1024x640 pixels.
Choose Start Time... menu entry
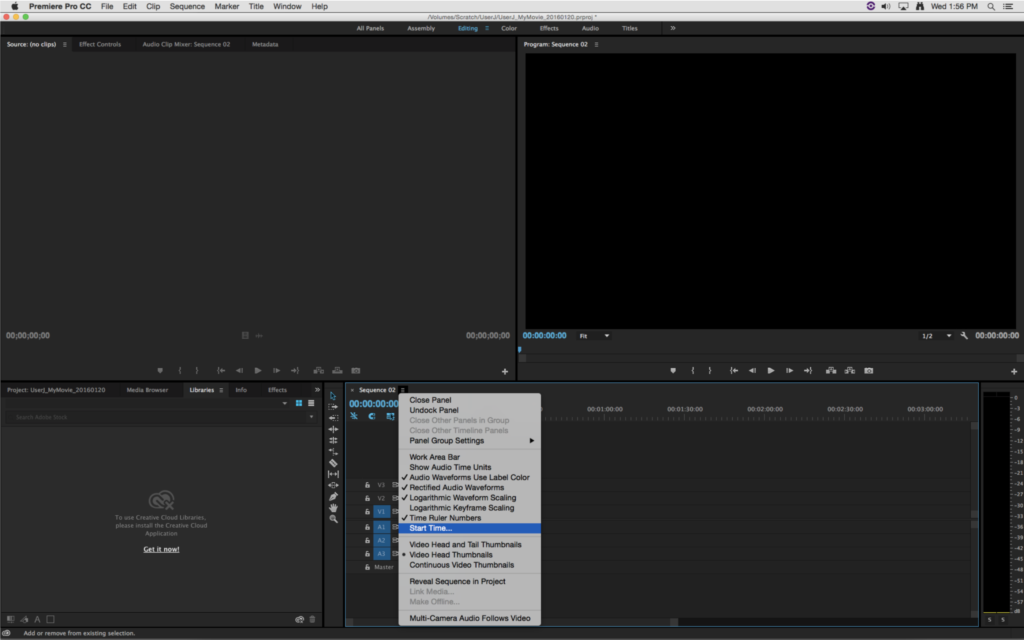(470, 528)
